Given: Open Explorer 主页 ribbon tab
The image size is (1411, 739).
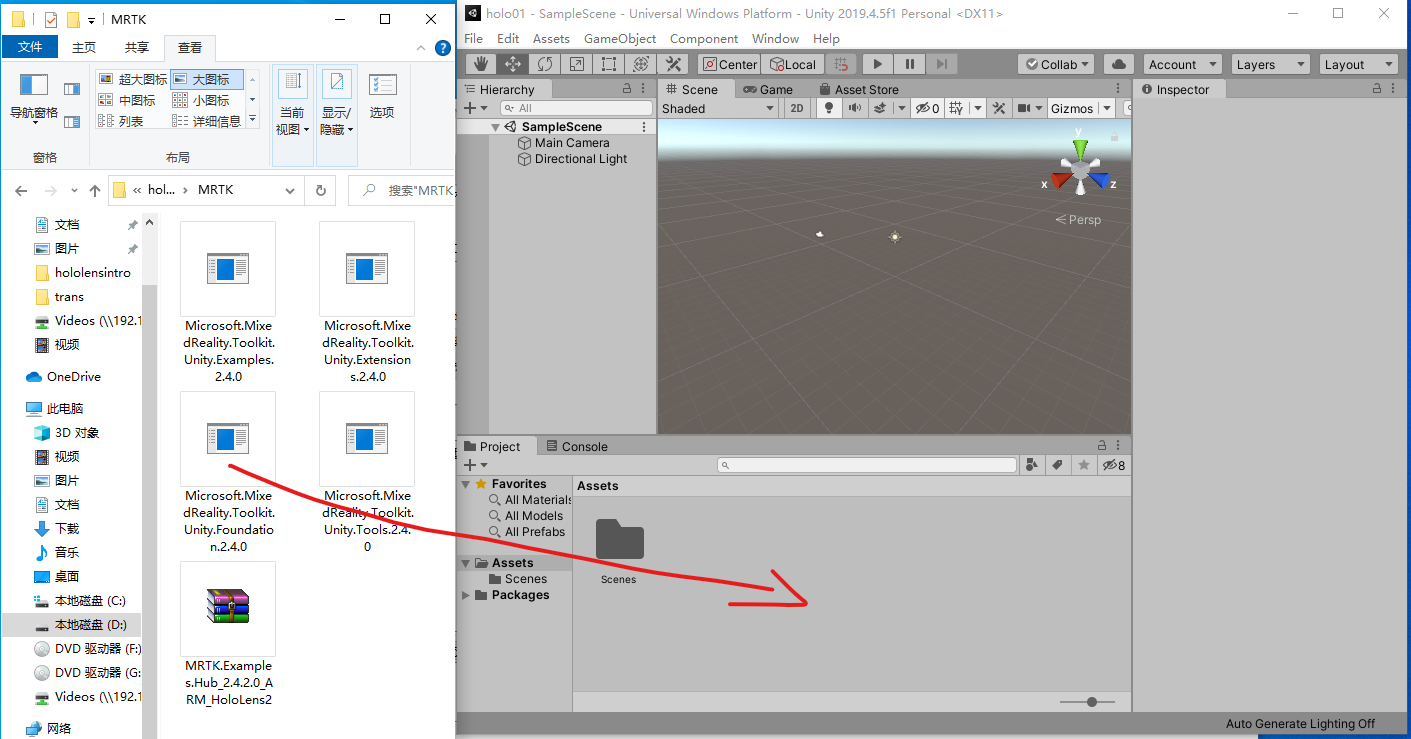Looking at the screenshot, I should (84, 47).
